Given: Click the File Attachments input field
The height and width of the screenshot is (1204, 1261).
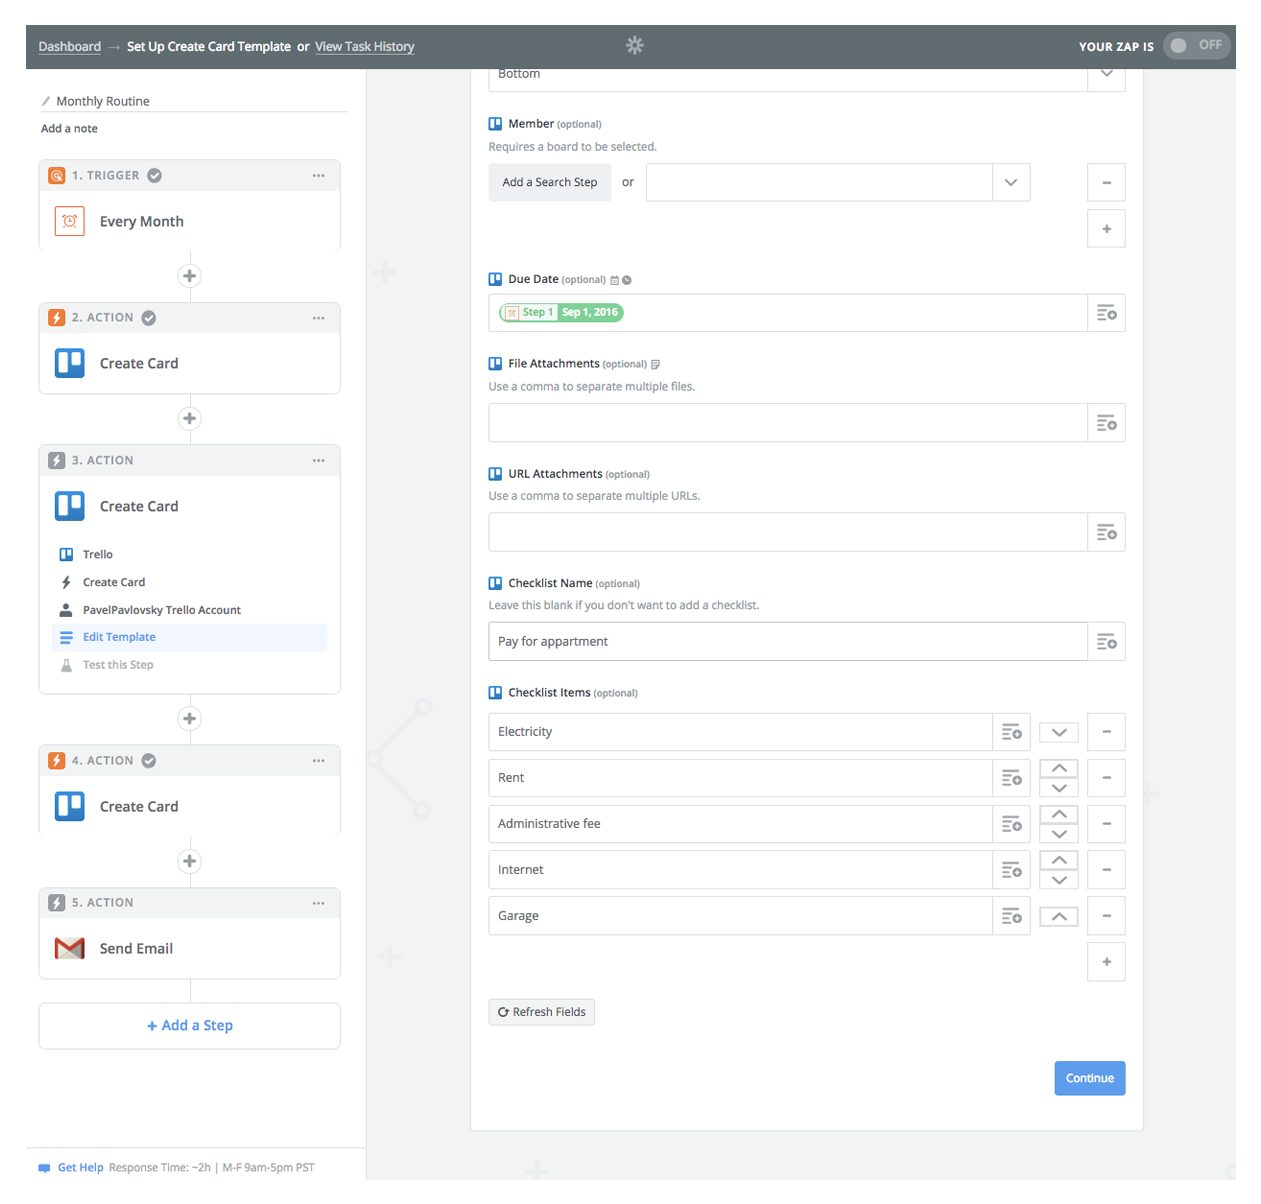Looking at the screenshot, I should [x=788, y=423].
